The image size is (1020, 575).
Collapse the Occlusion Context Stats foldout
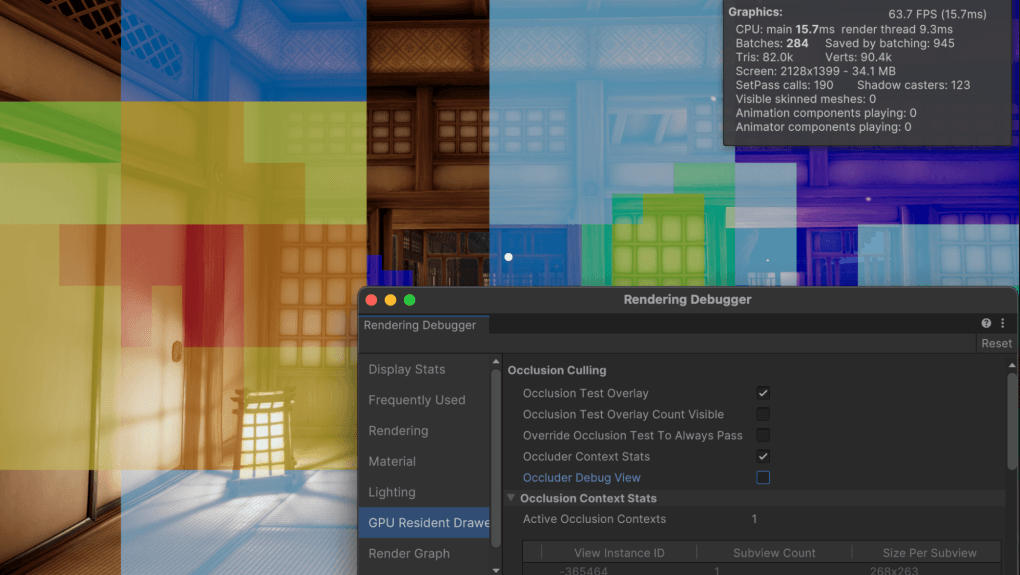click(511, 498)
